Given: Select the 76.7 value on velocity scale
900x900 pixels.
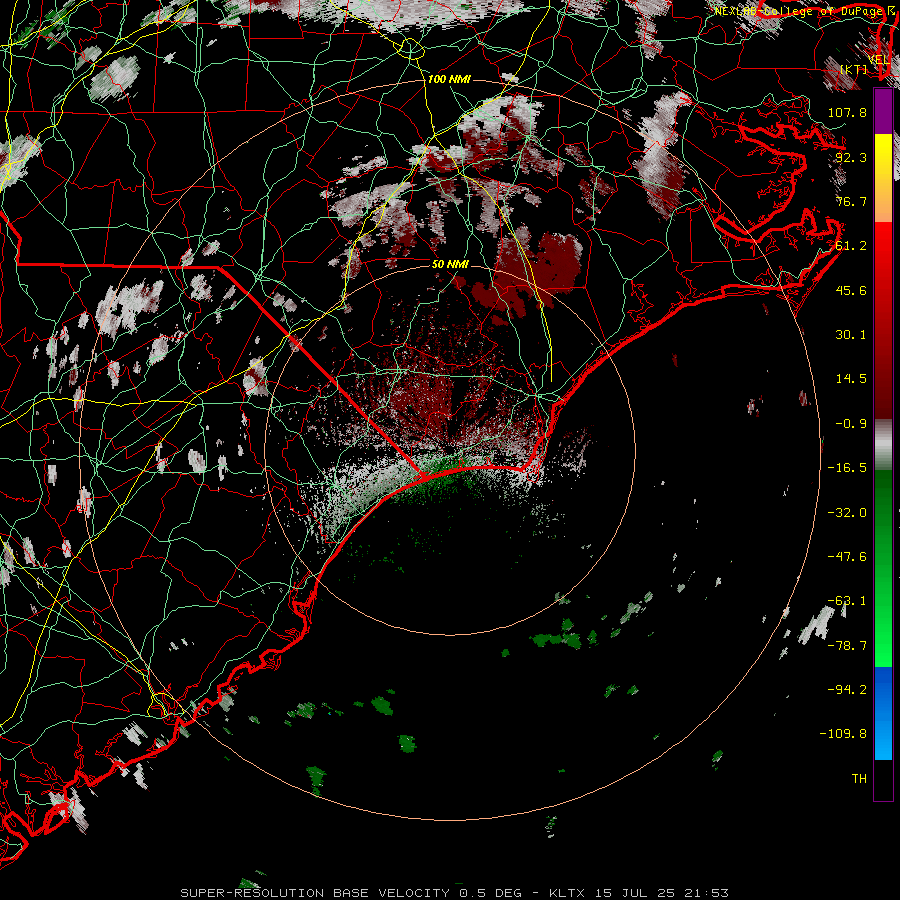Looking at the screenshot, I should click(x=851, y=201).
